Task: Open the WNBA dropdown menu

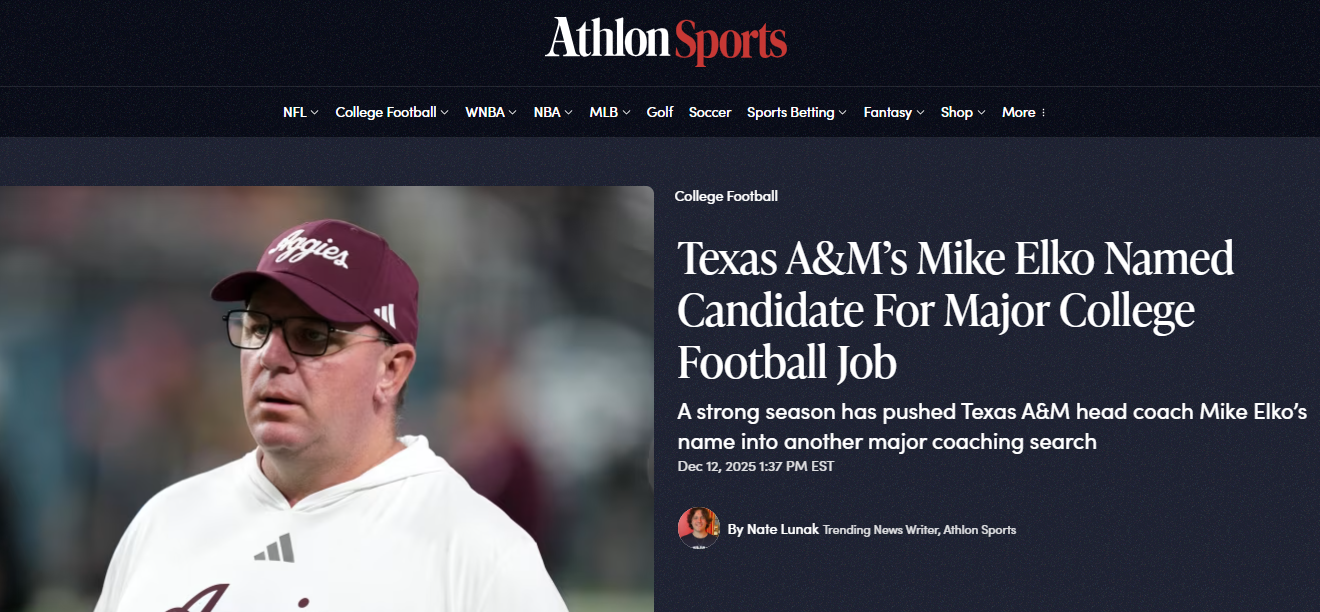Action: point(490,113)
